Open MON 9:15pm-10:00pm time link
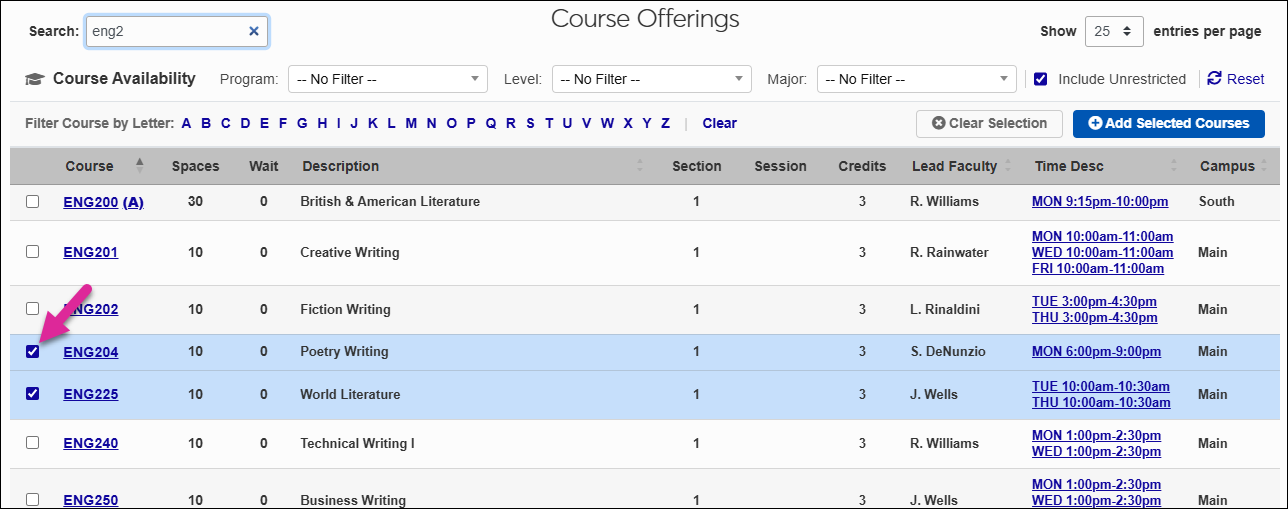Viewport: 1288px width, 509px height. click(x=1100, y=202)
